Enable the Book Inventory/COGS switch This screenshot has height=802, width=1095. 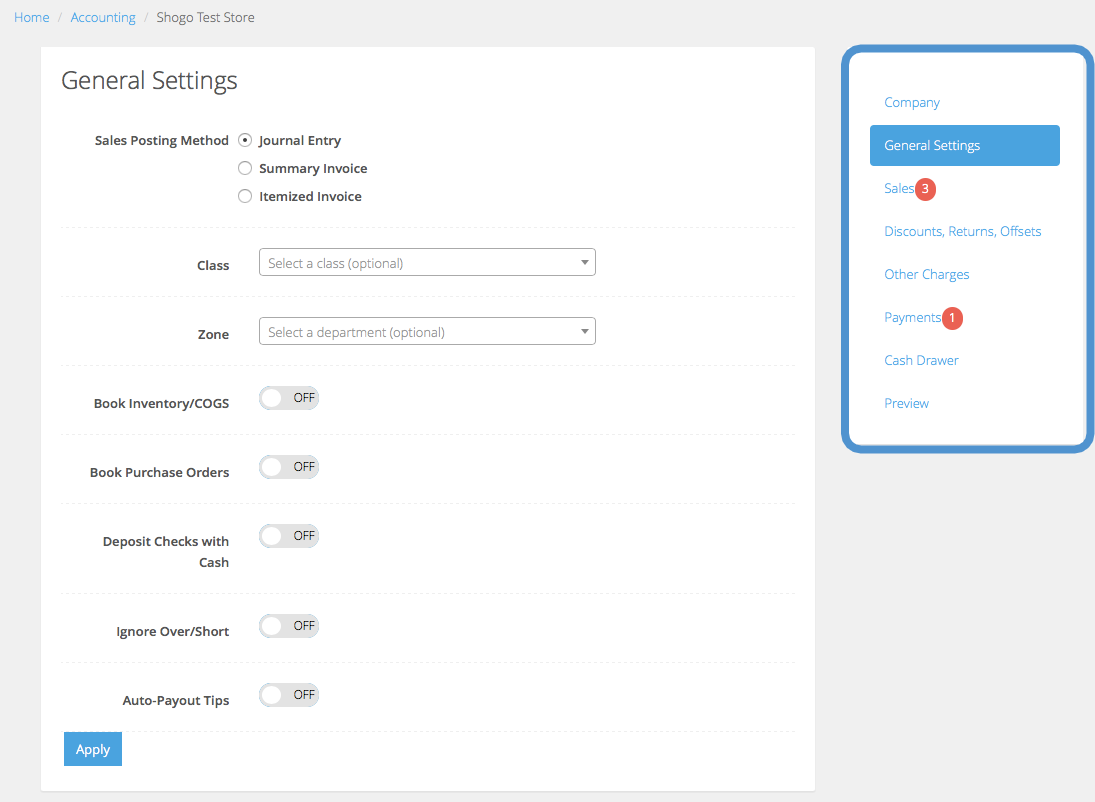point(289,398)
